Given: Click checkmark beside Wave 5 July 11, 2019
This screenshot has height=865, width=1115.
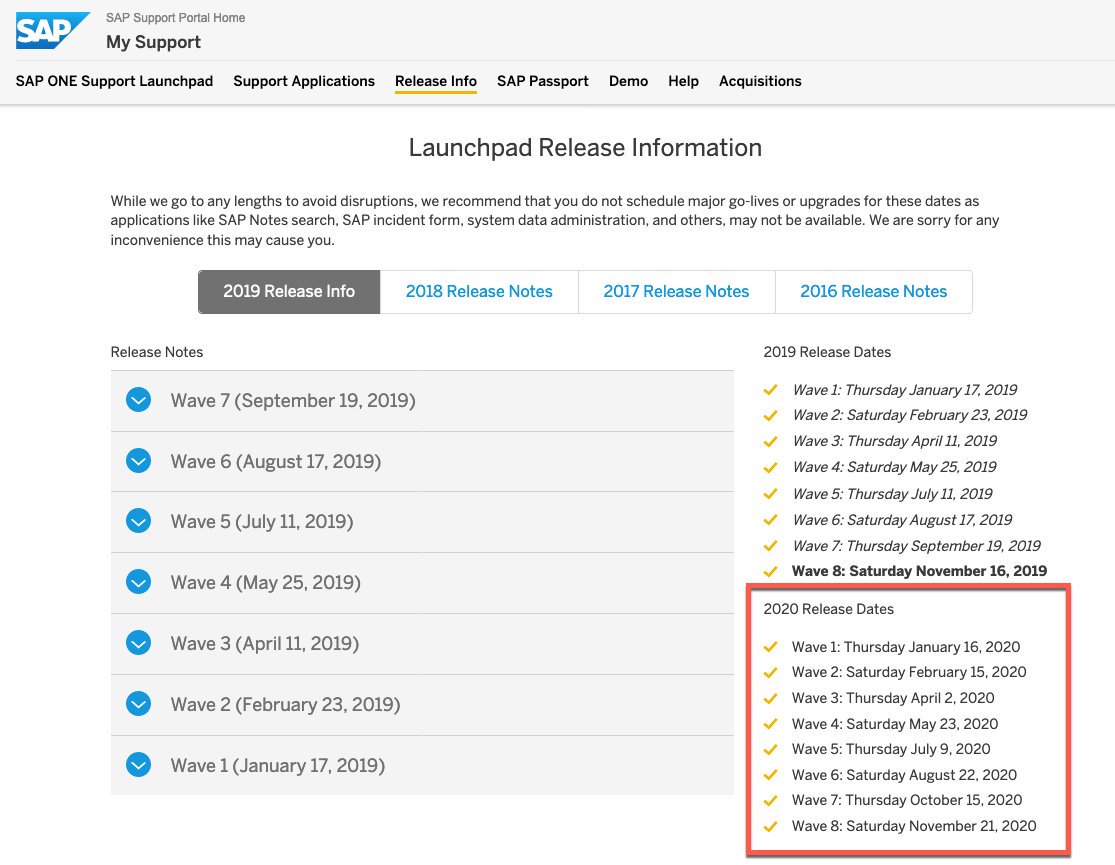Looking at the screenshot, I should coord(770,494).
